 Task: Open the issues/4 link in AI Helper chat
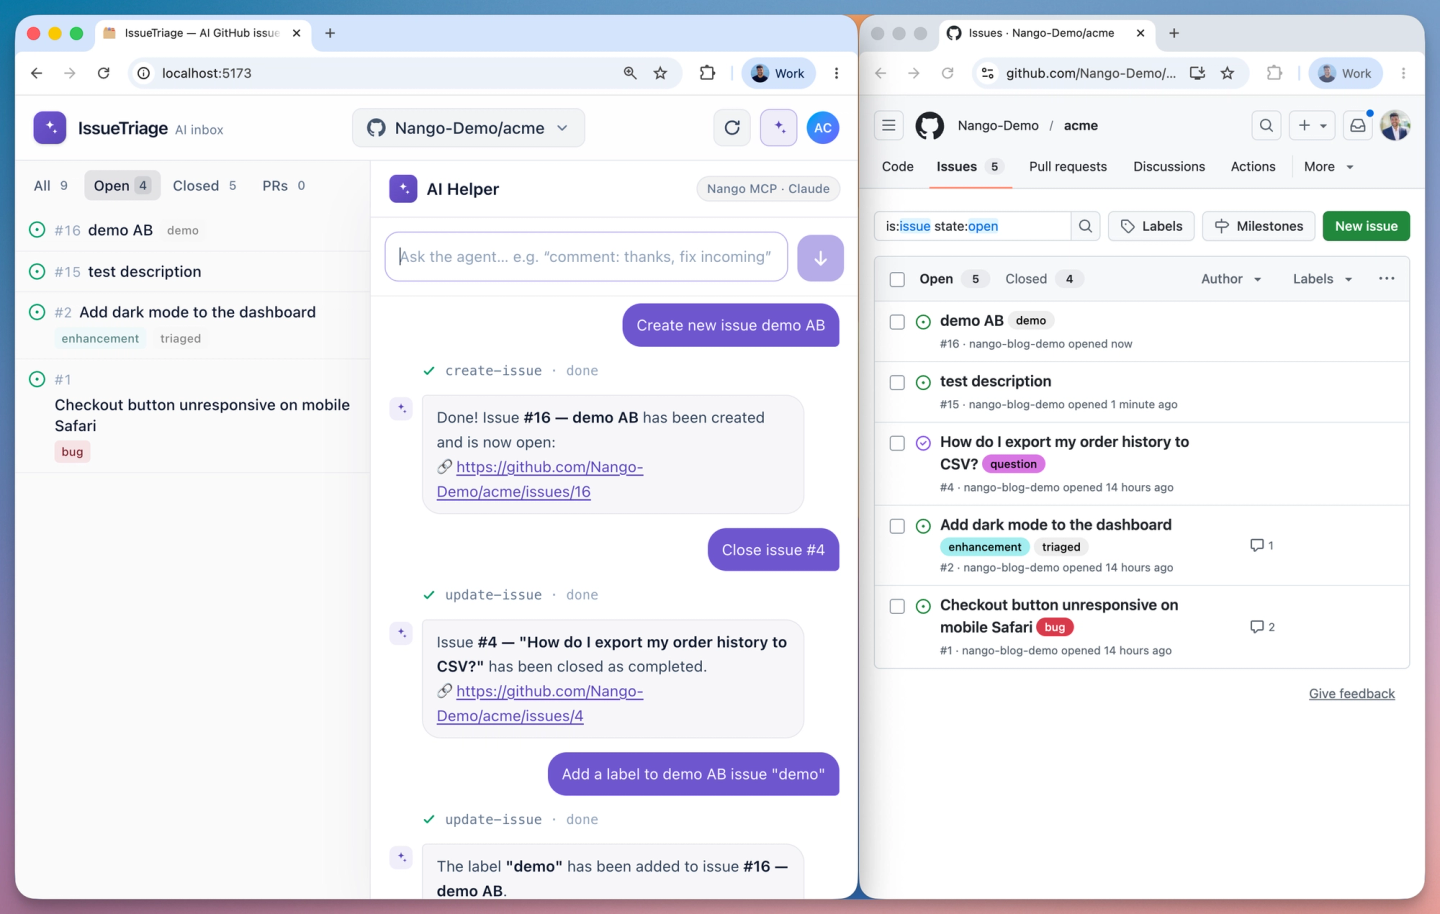[540, 704]
